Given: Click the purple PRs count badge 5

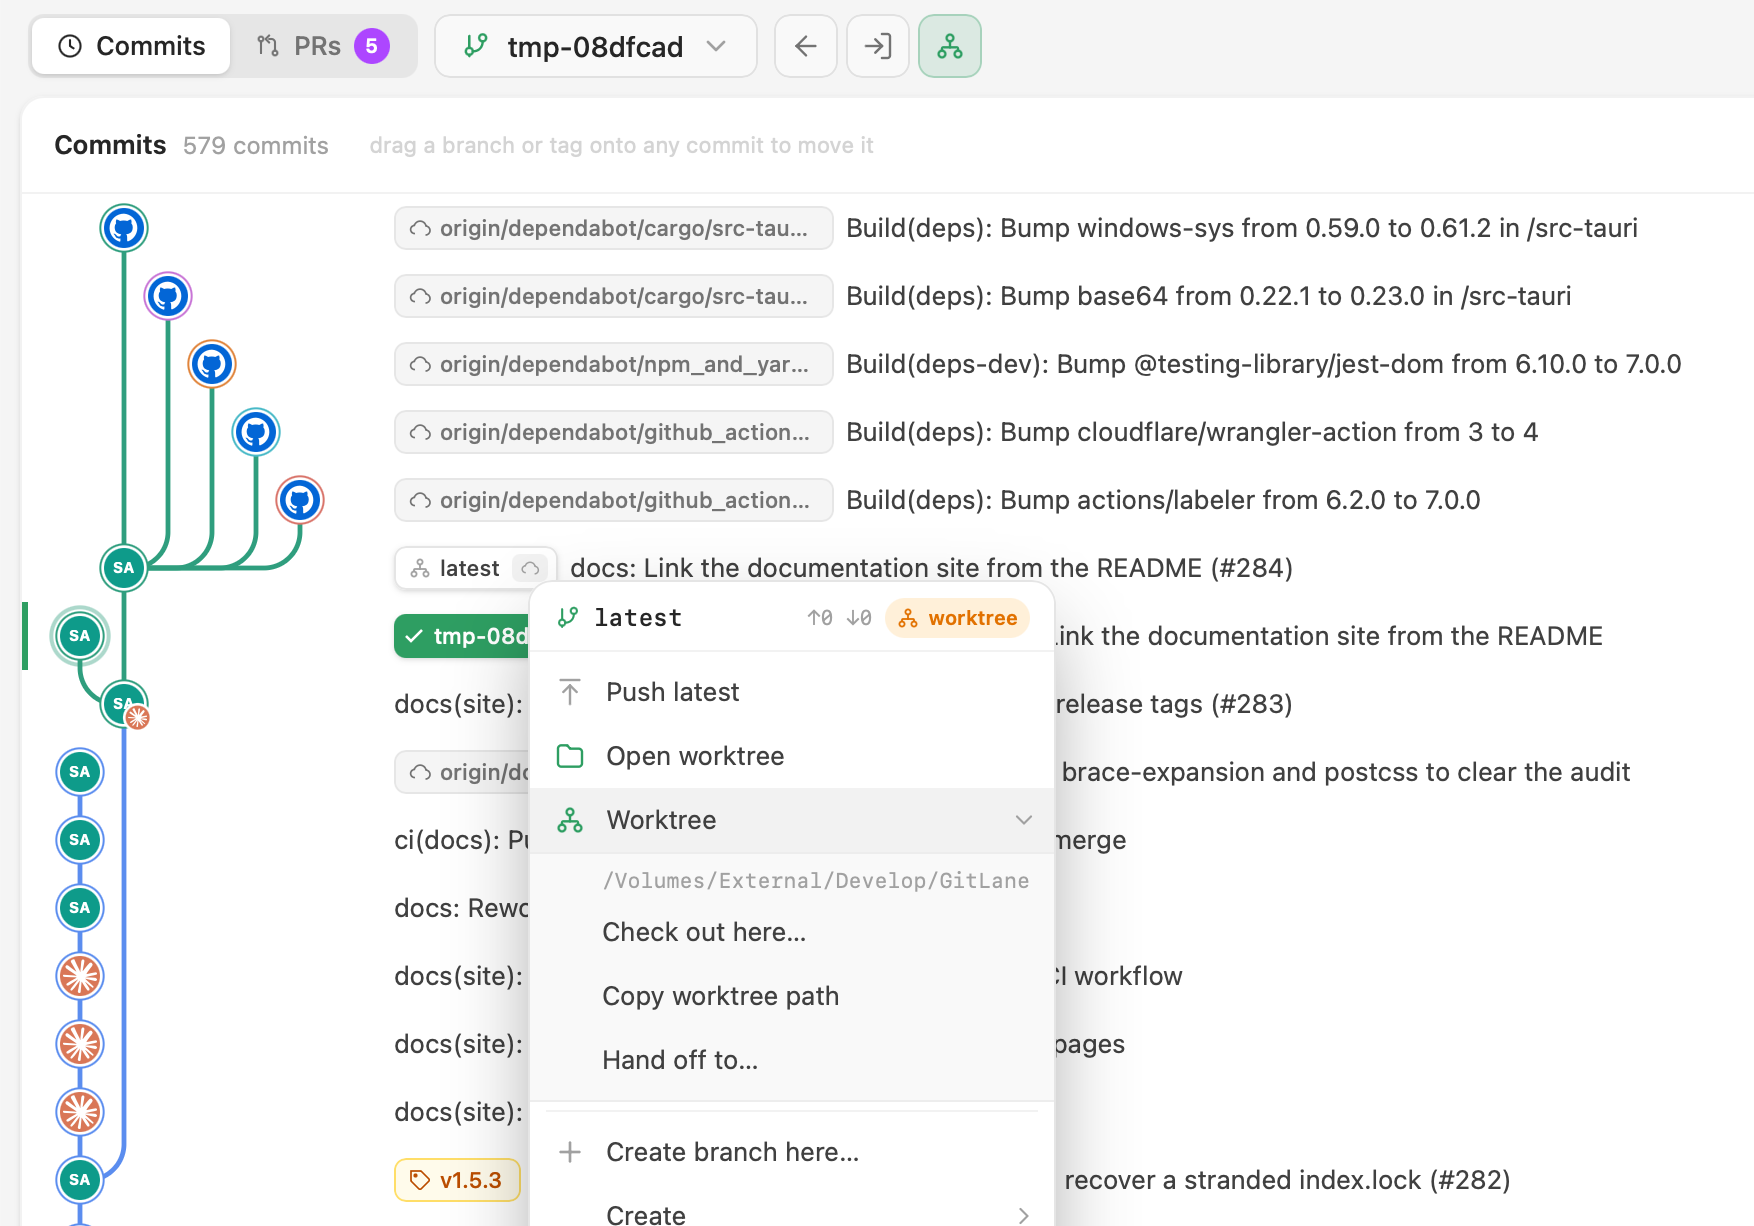Looking at the screenshot, I should click(371, 46).
